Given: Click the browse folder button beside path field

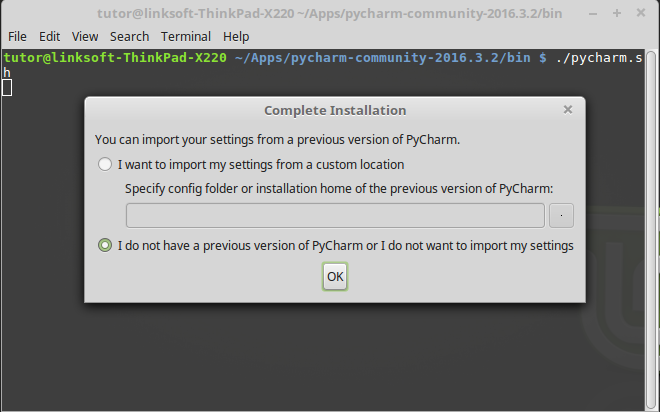Looking at the screenshot, I should tap(561, 215).
